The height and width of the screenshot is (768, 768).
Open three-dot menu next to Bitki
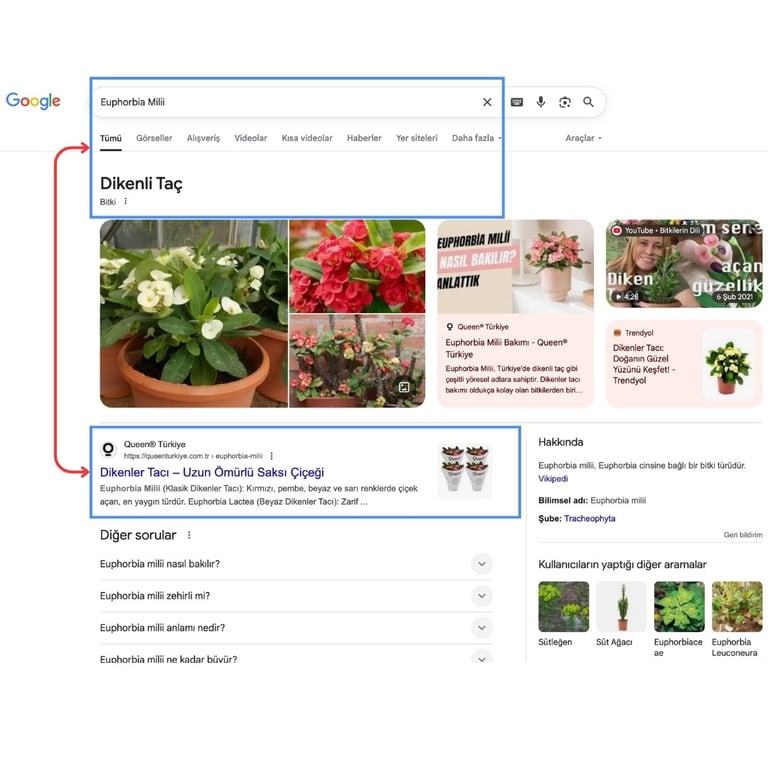[125, 201]
